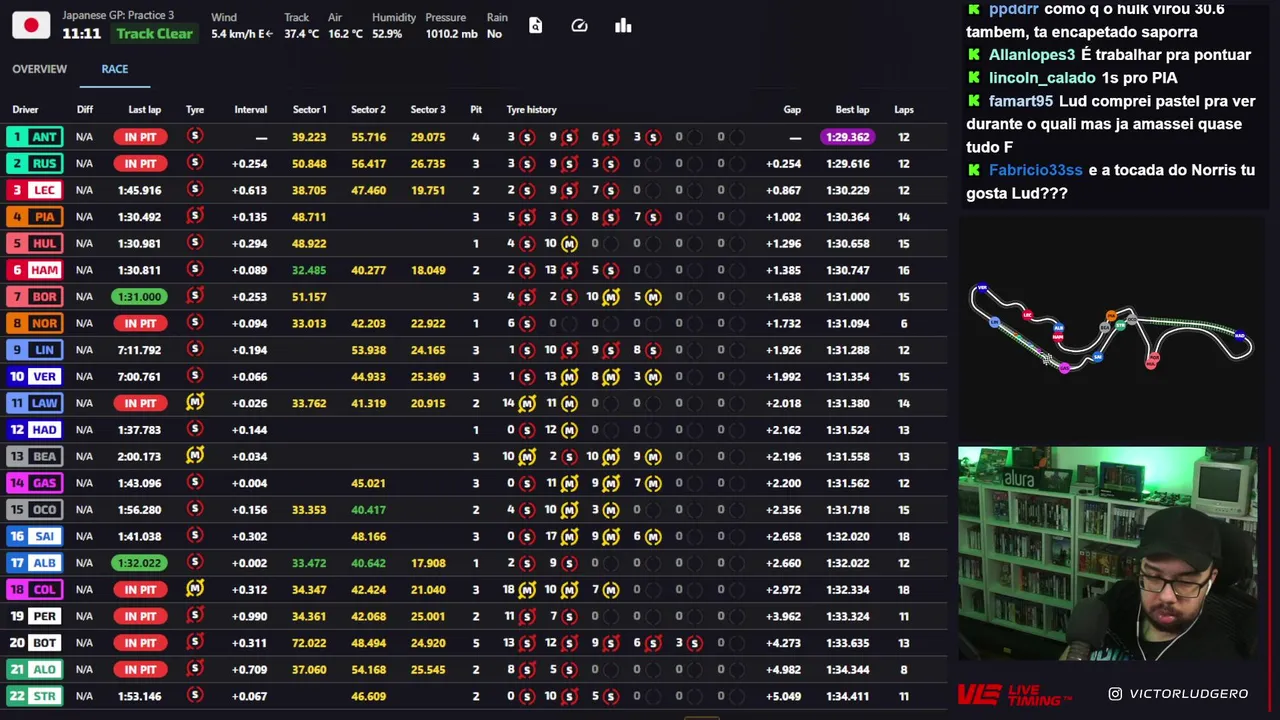Image resolution: width=1280 pixels, height=720 pixels.
Task: Click ANT's IN PIT badge
Action: click(x=140, y=136)
